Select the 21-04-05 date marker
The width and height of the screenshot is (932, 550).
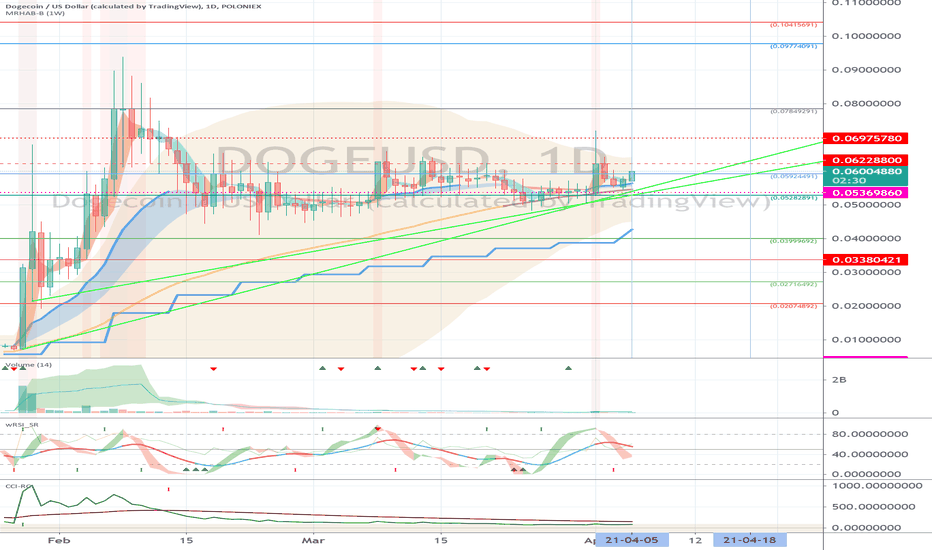pyautogui.click(x=632, y=540)
